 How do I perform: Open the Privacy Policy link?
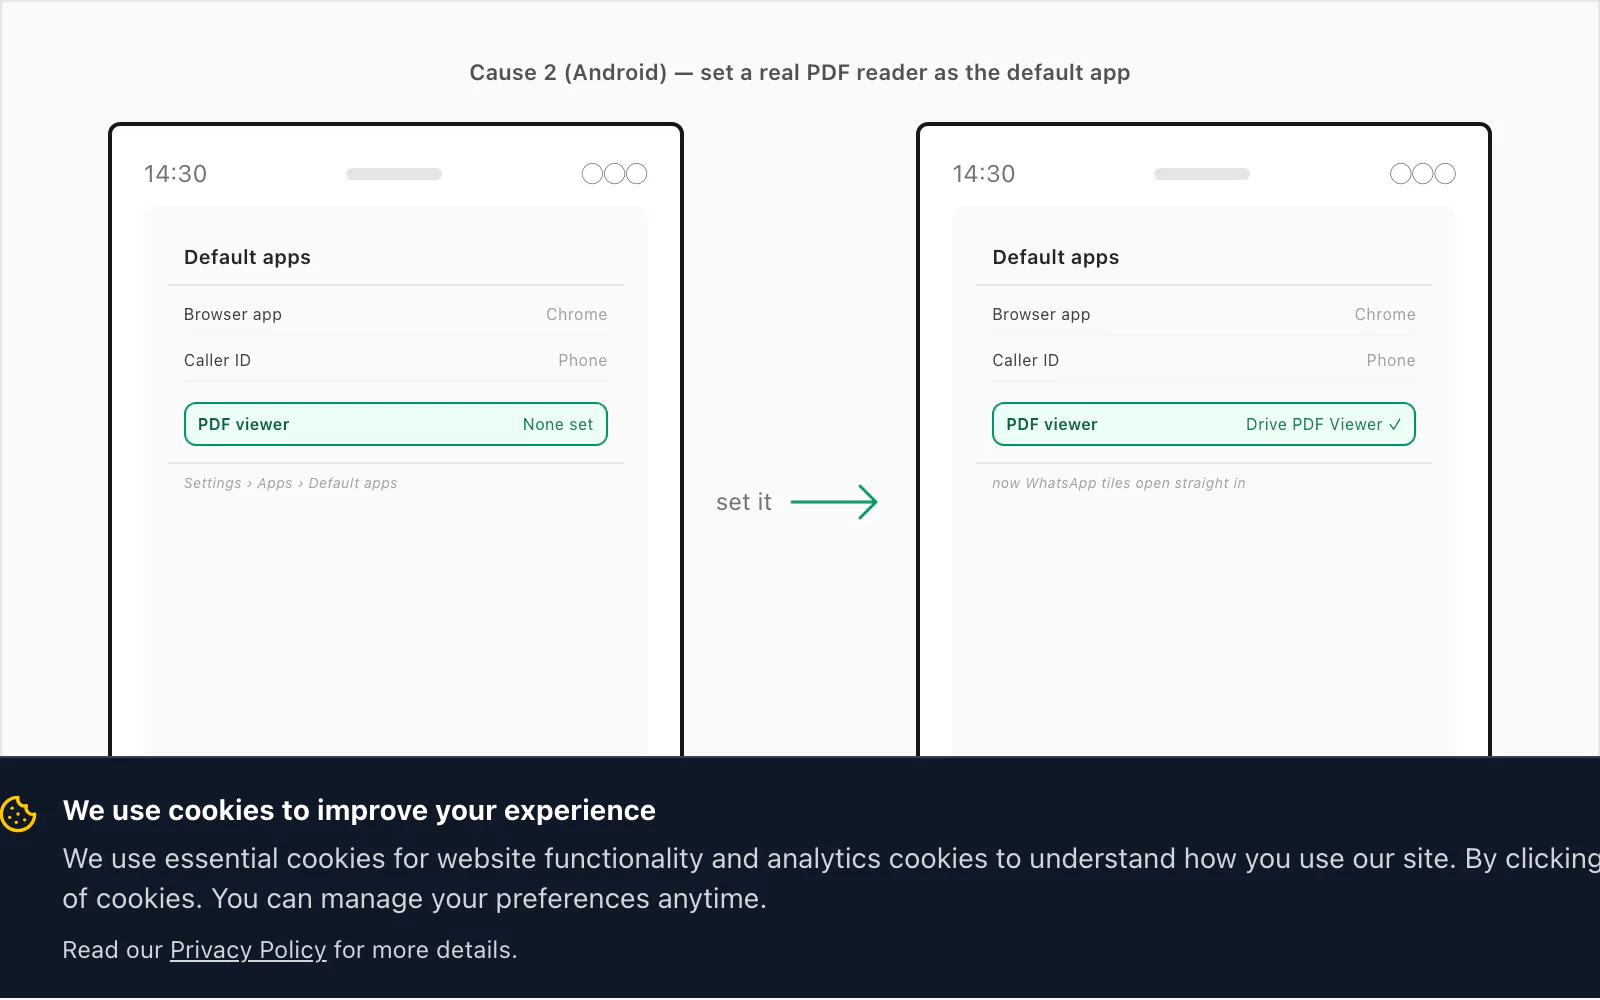248,950
